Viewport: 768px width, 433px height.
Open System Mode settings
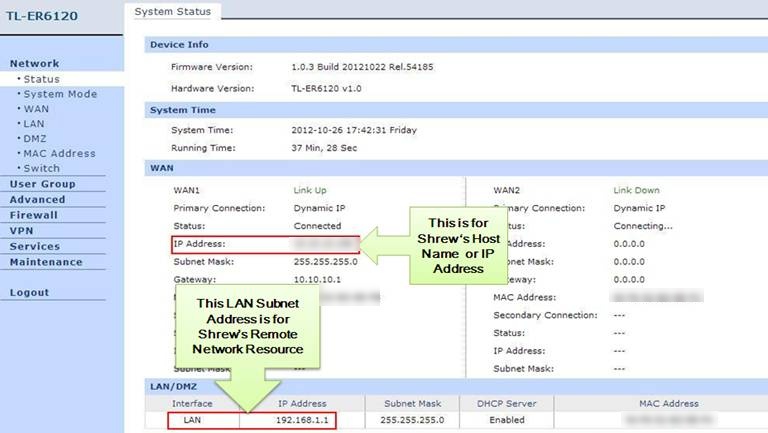60,94
